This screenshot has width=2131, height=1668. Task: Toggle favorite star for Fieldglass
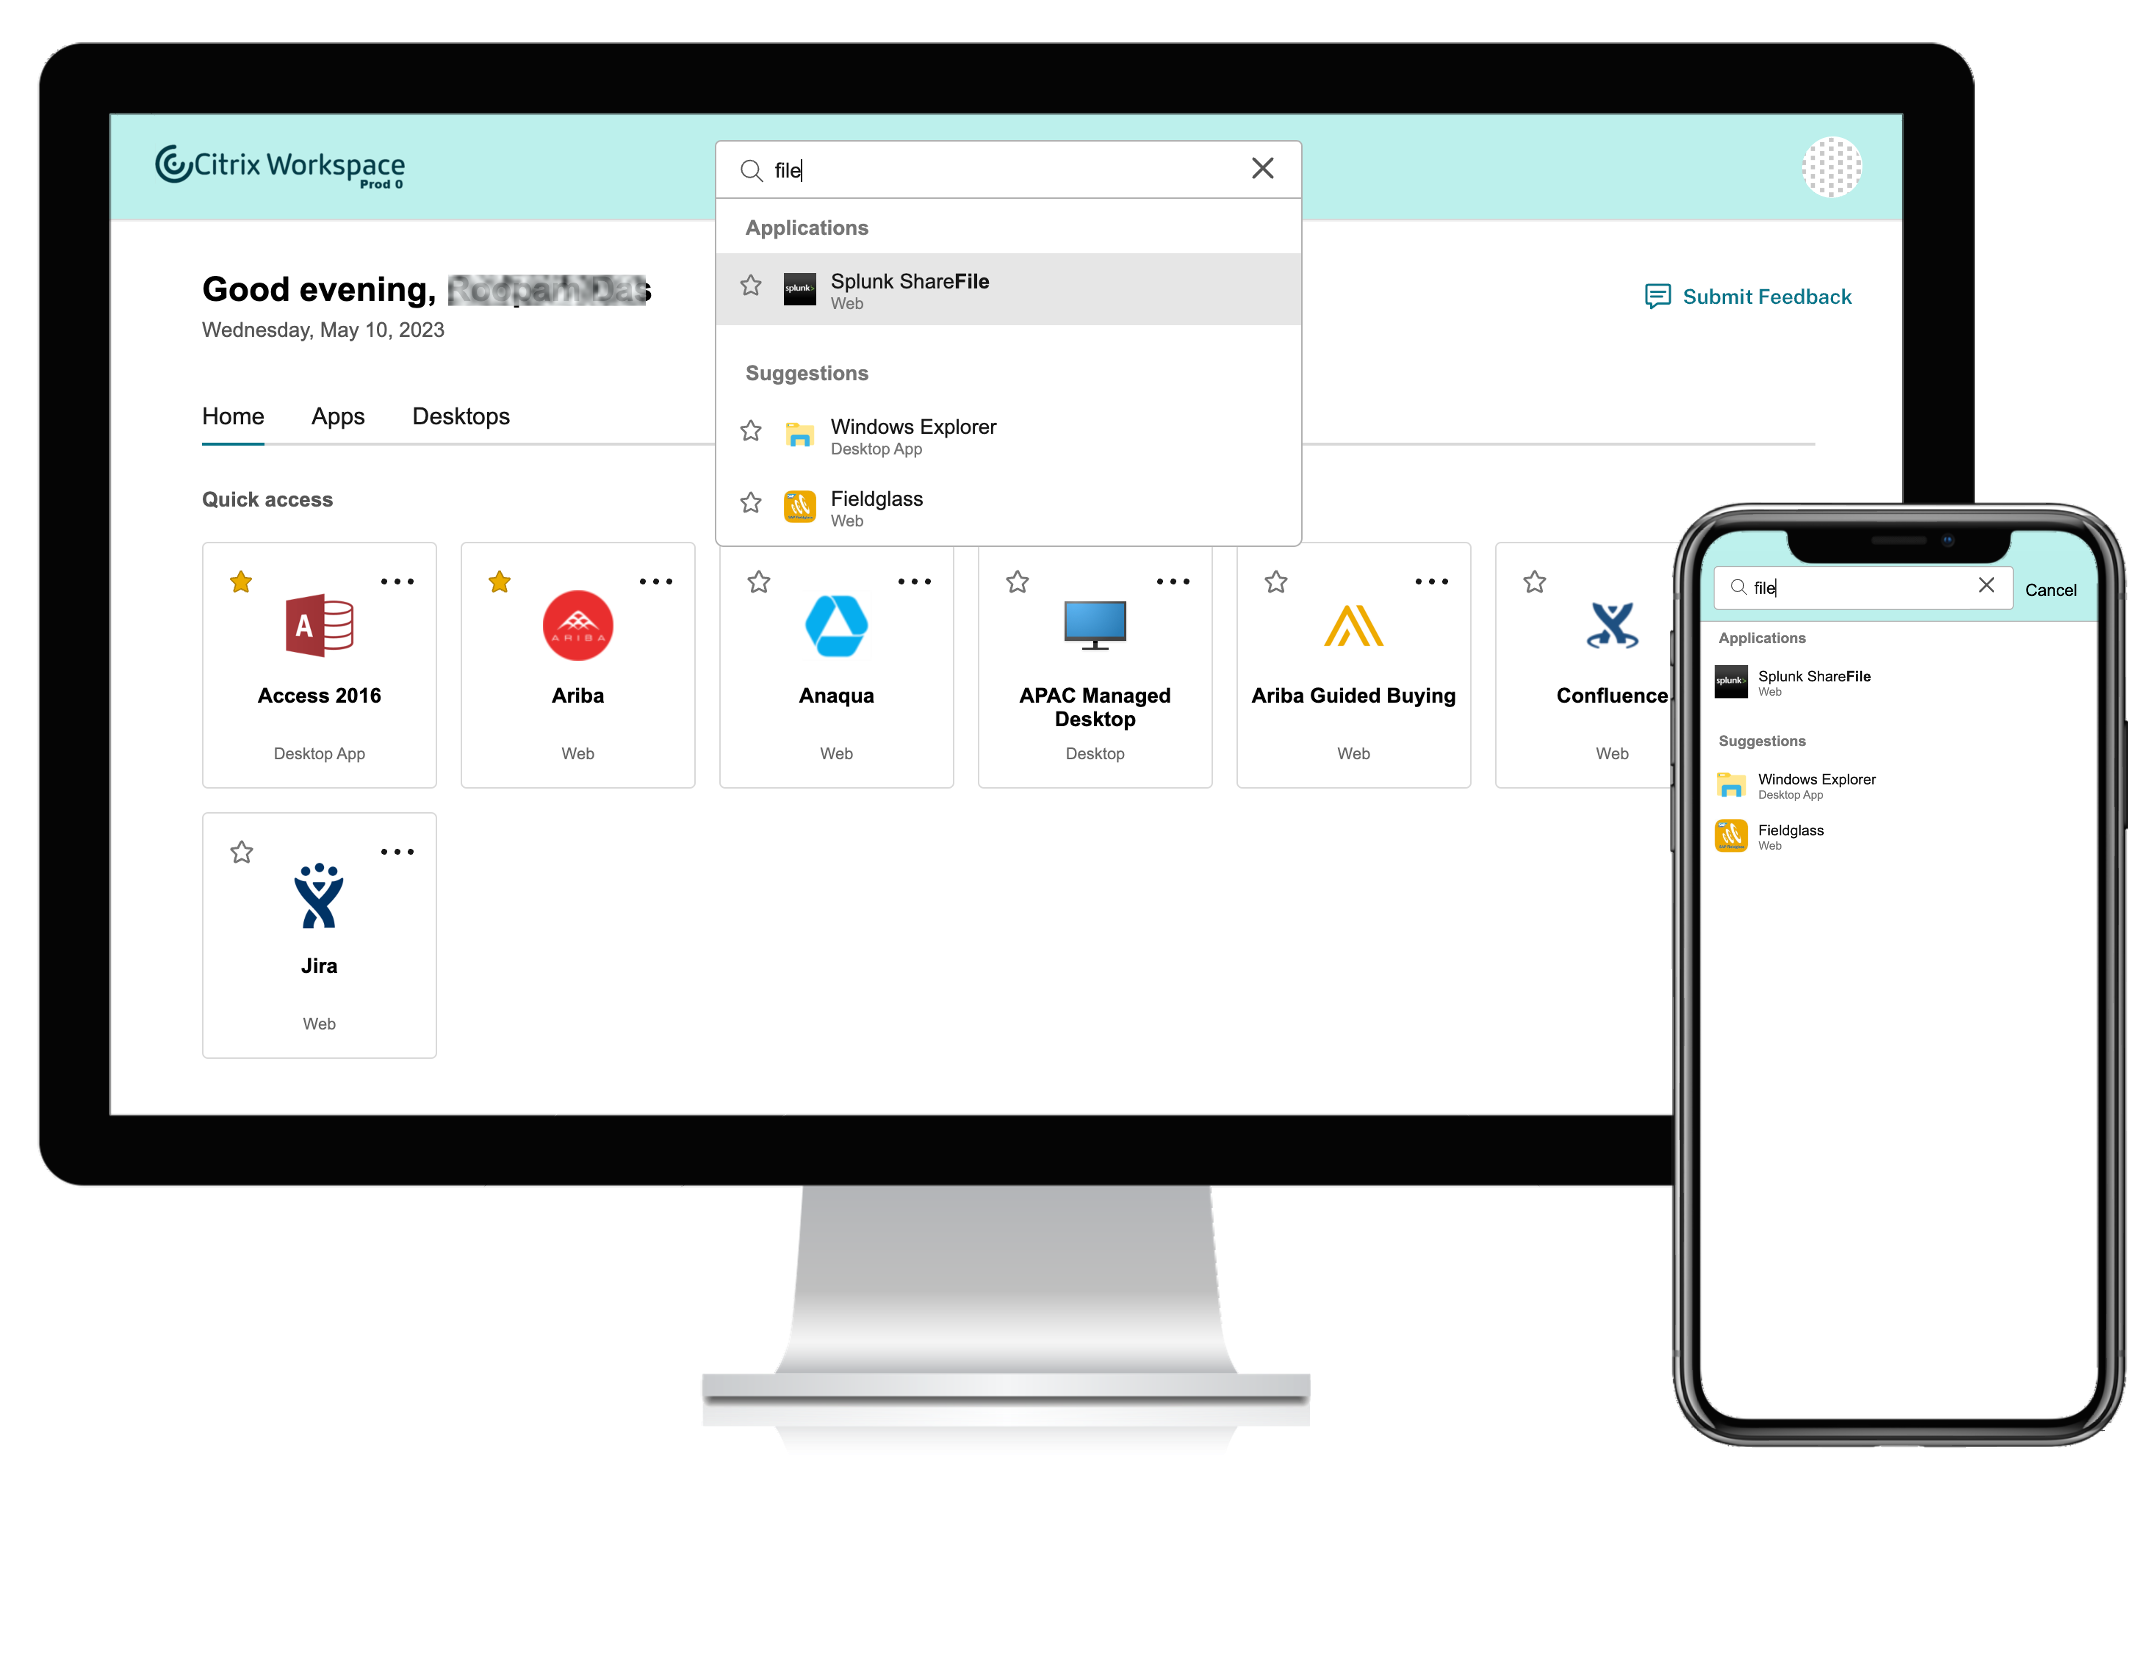coord(747,500)
